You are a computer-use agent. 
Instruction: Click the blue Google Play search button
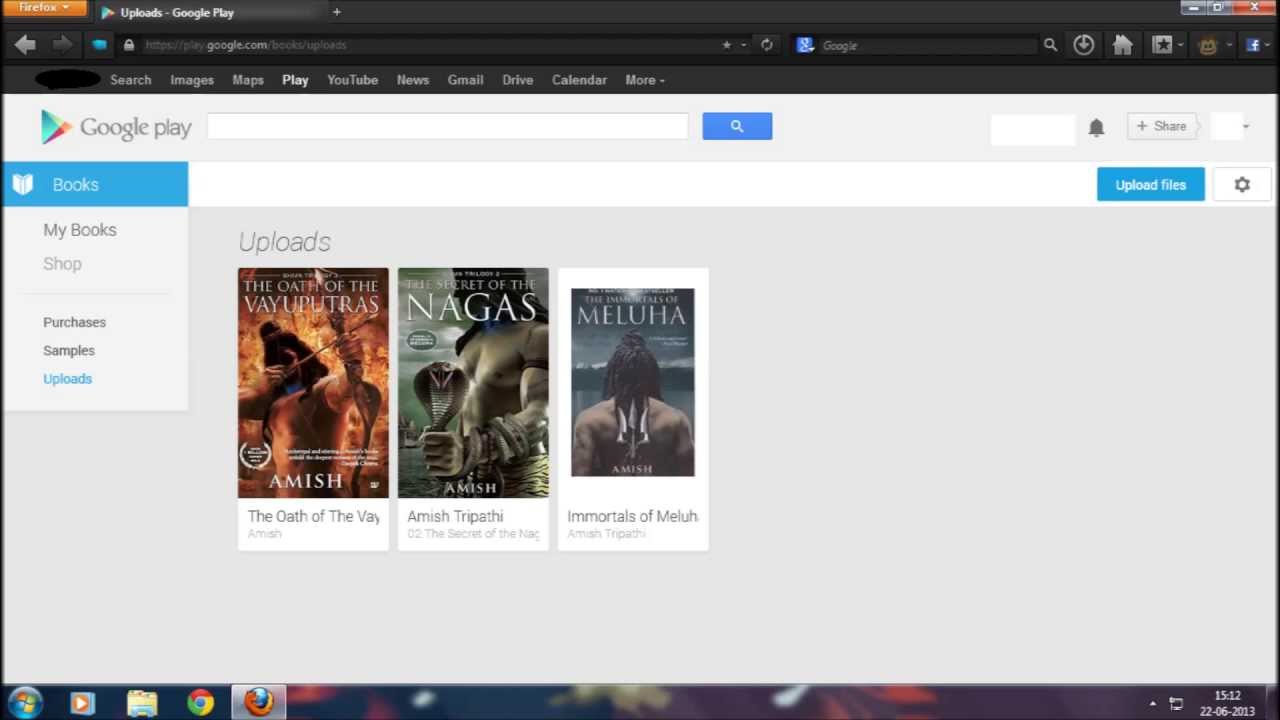point(737,126)
